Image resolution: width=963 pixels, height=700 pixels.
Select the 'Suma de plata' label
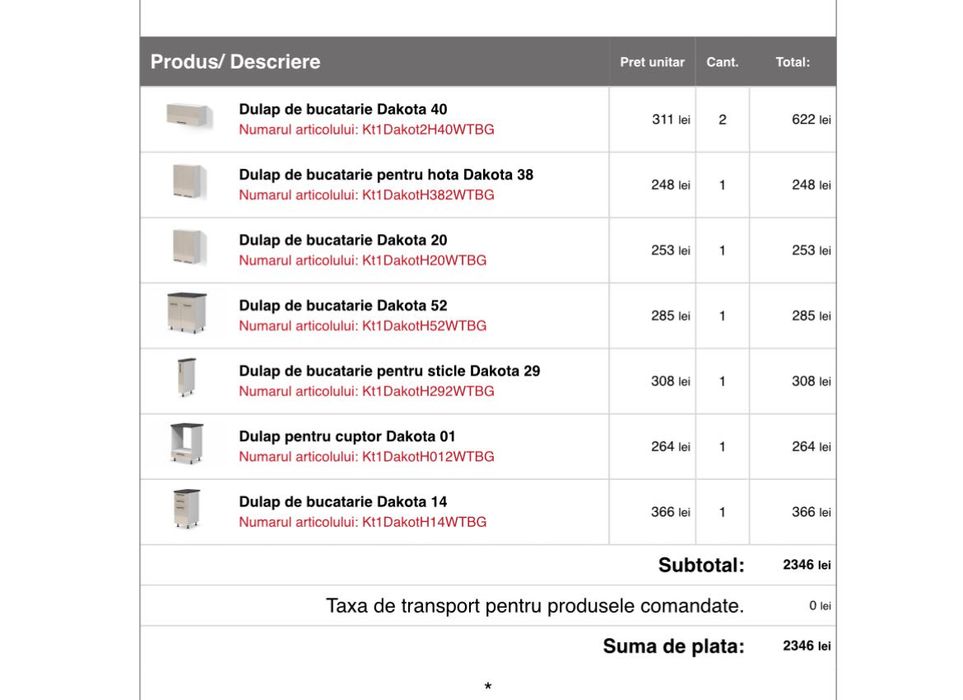tap(673, 647)
